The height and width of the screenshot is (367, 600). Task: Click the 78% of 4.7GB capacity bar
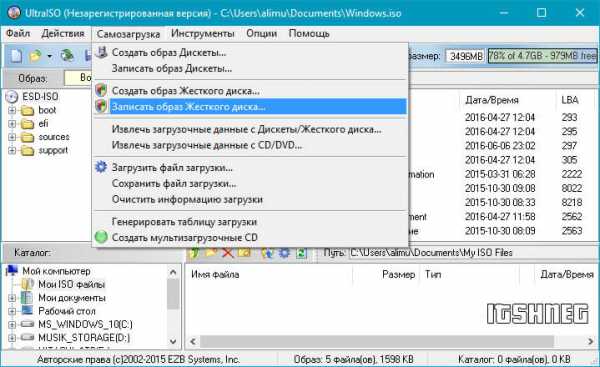coord(542,56)
